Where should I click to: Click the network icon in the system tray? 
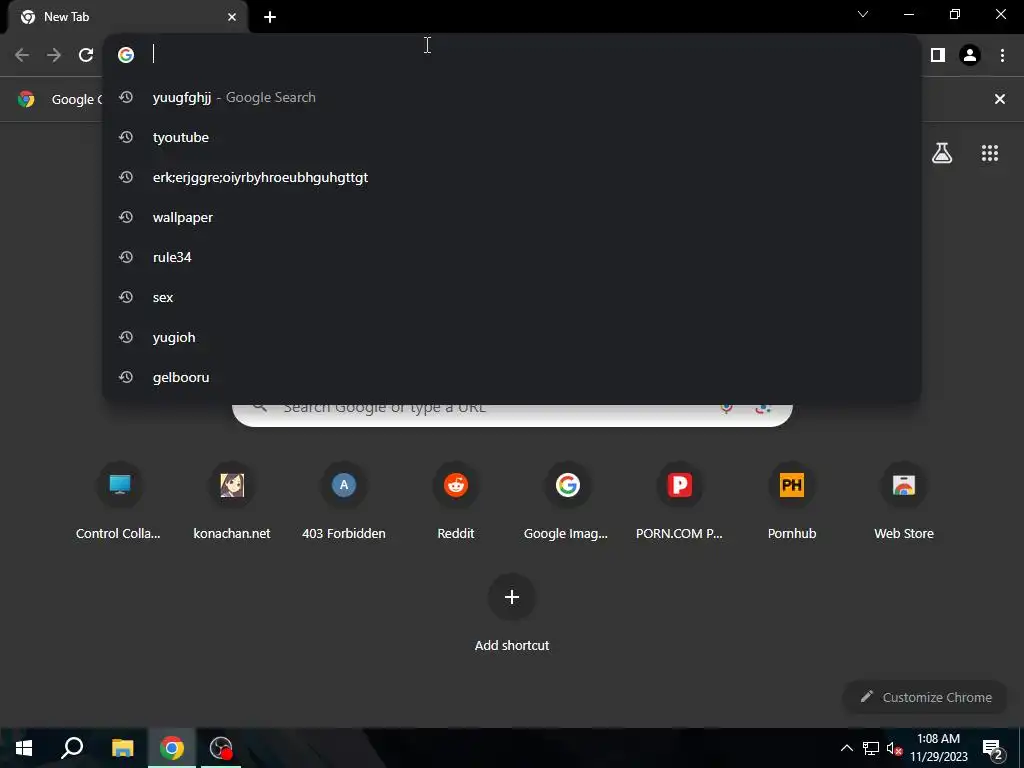click(871, 748)
